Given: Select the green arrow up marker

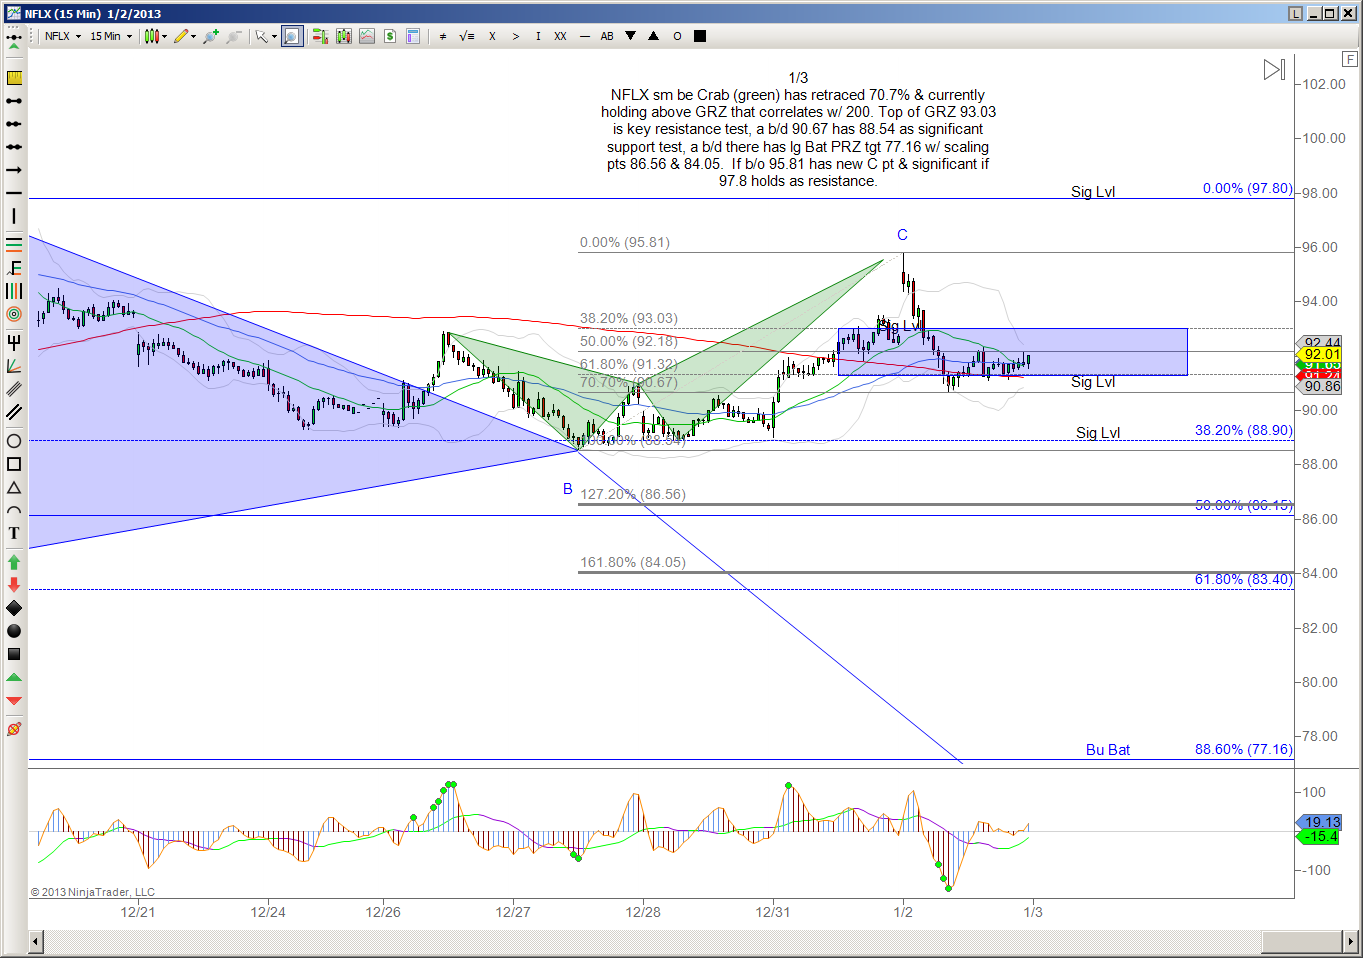Looking at the screenshot, I should [14, 562].
